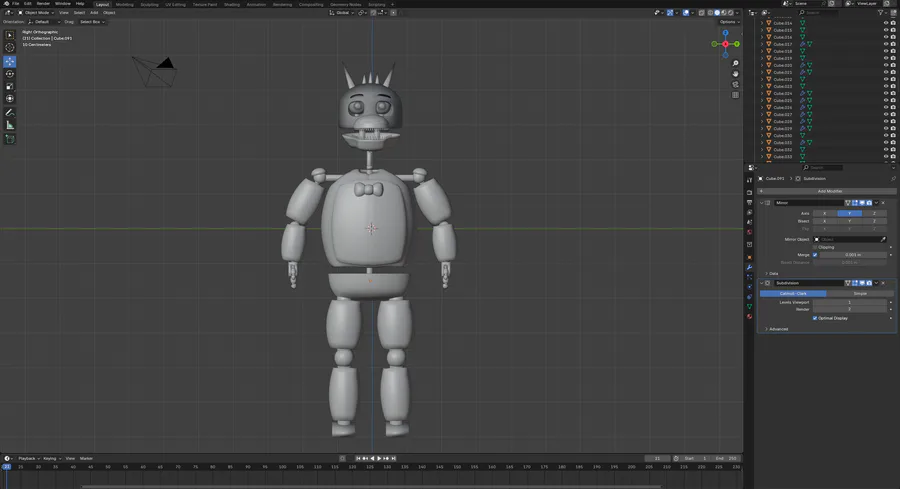This screenshot has height=489, width=900.
Task: Switch to the Modeling workspace tab
Action: [x=125, y=4]
